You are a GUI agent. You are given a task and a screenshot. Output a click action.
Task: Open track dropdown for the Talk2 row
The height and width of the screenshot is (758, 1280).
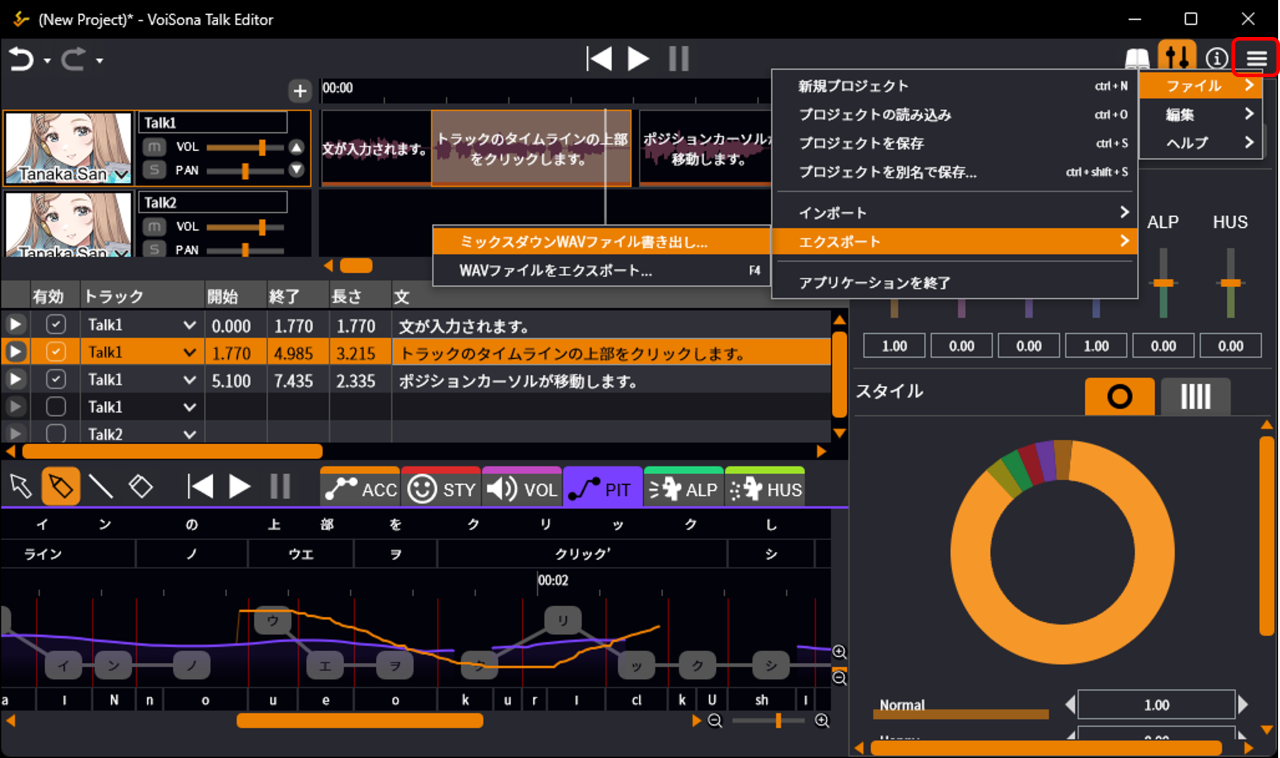tap(189, 435)
